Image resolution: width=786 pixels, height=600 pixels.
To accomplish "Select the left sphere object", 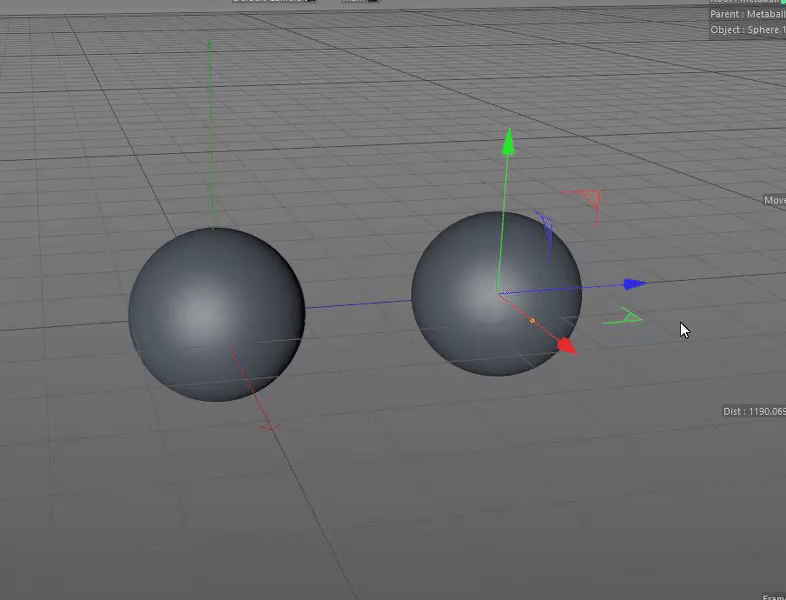I will coord(216,314).
